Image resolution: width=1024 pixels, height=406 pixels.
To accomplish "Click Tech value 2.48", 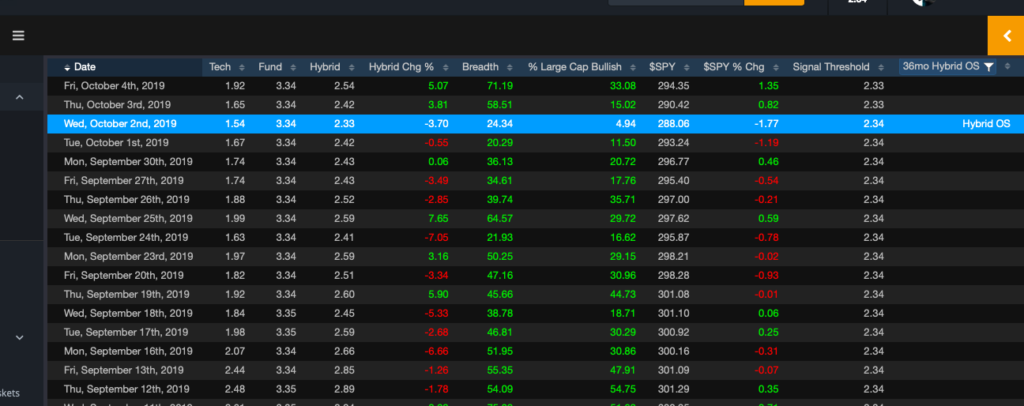I will point(236,389).
